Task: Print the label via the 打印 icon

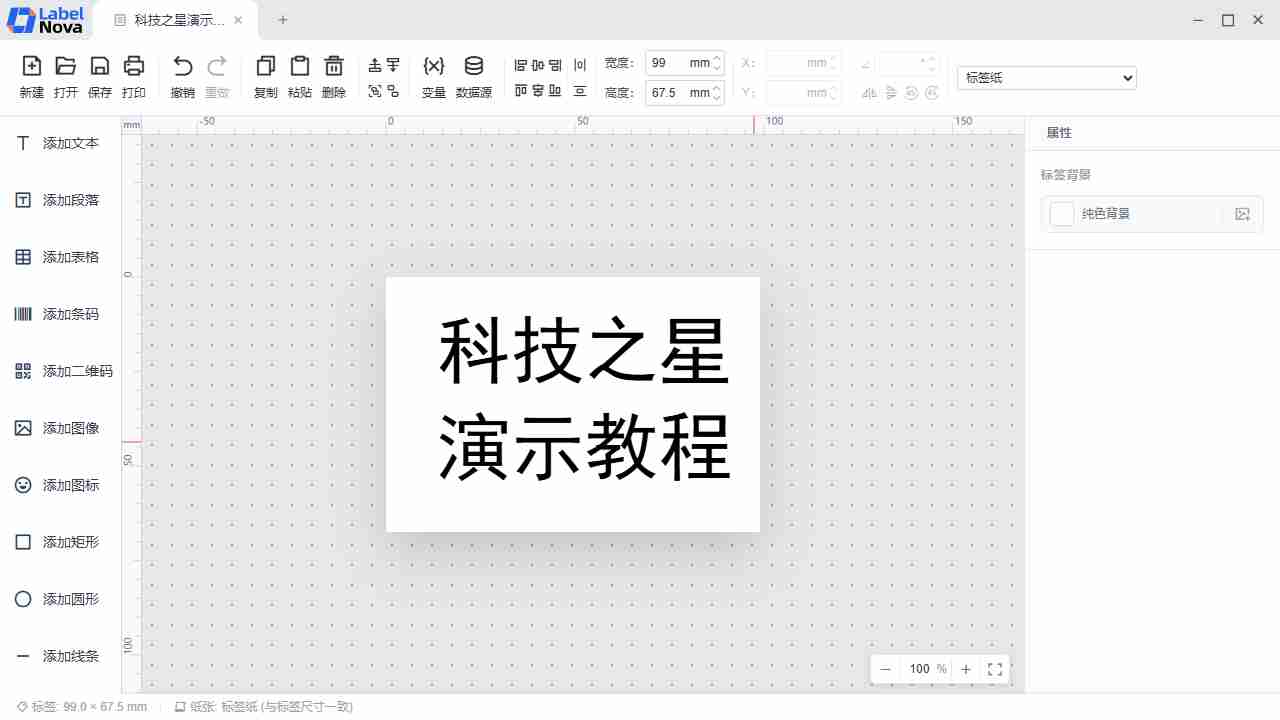Action: (x=134, y=67)
